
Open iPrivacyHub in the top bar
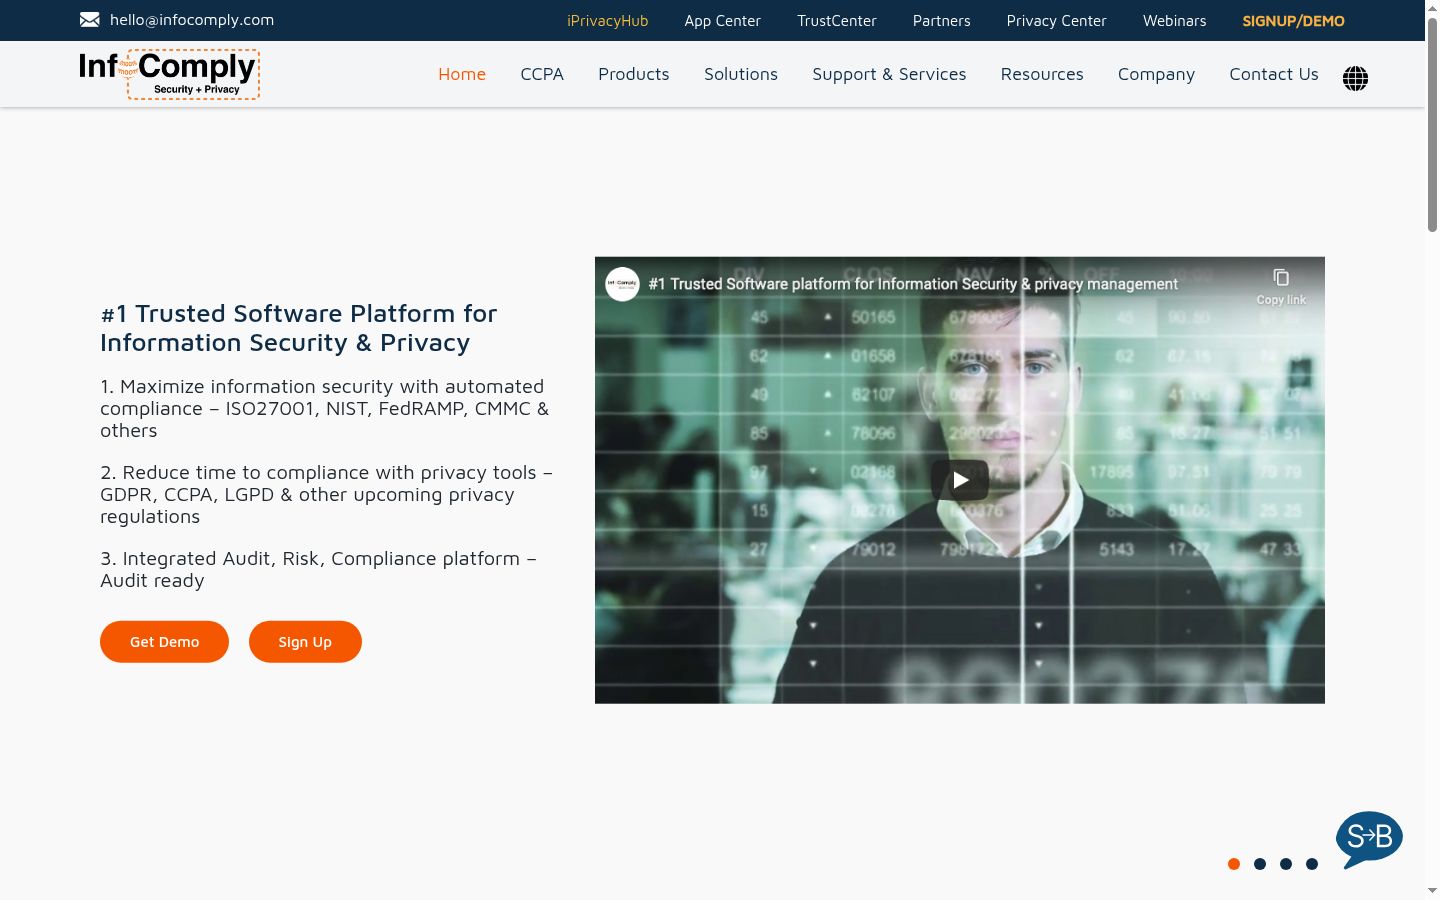tap(608, 21)
